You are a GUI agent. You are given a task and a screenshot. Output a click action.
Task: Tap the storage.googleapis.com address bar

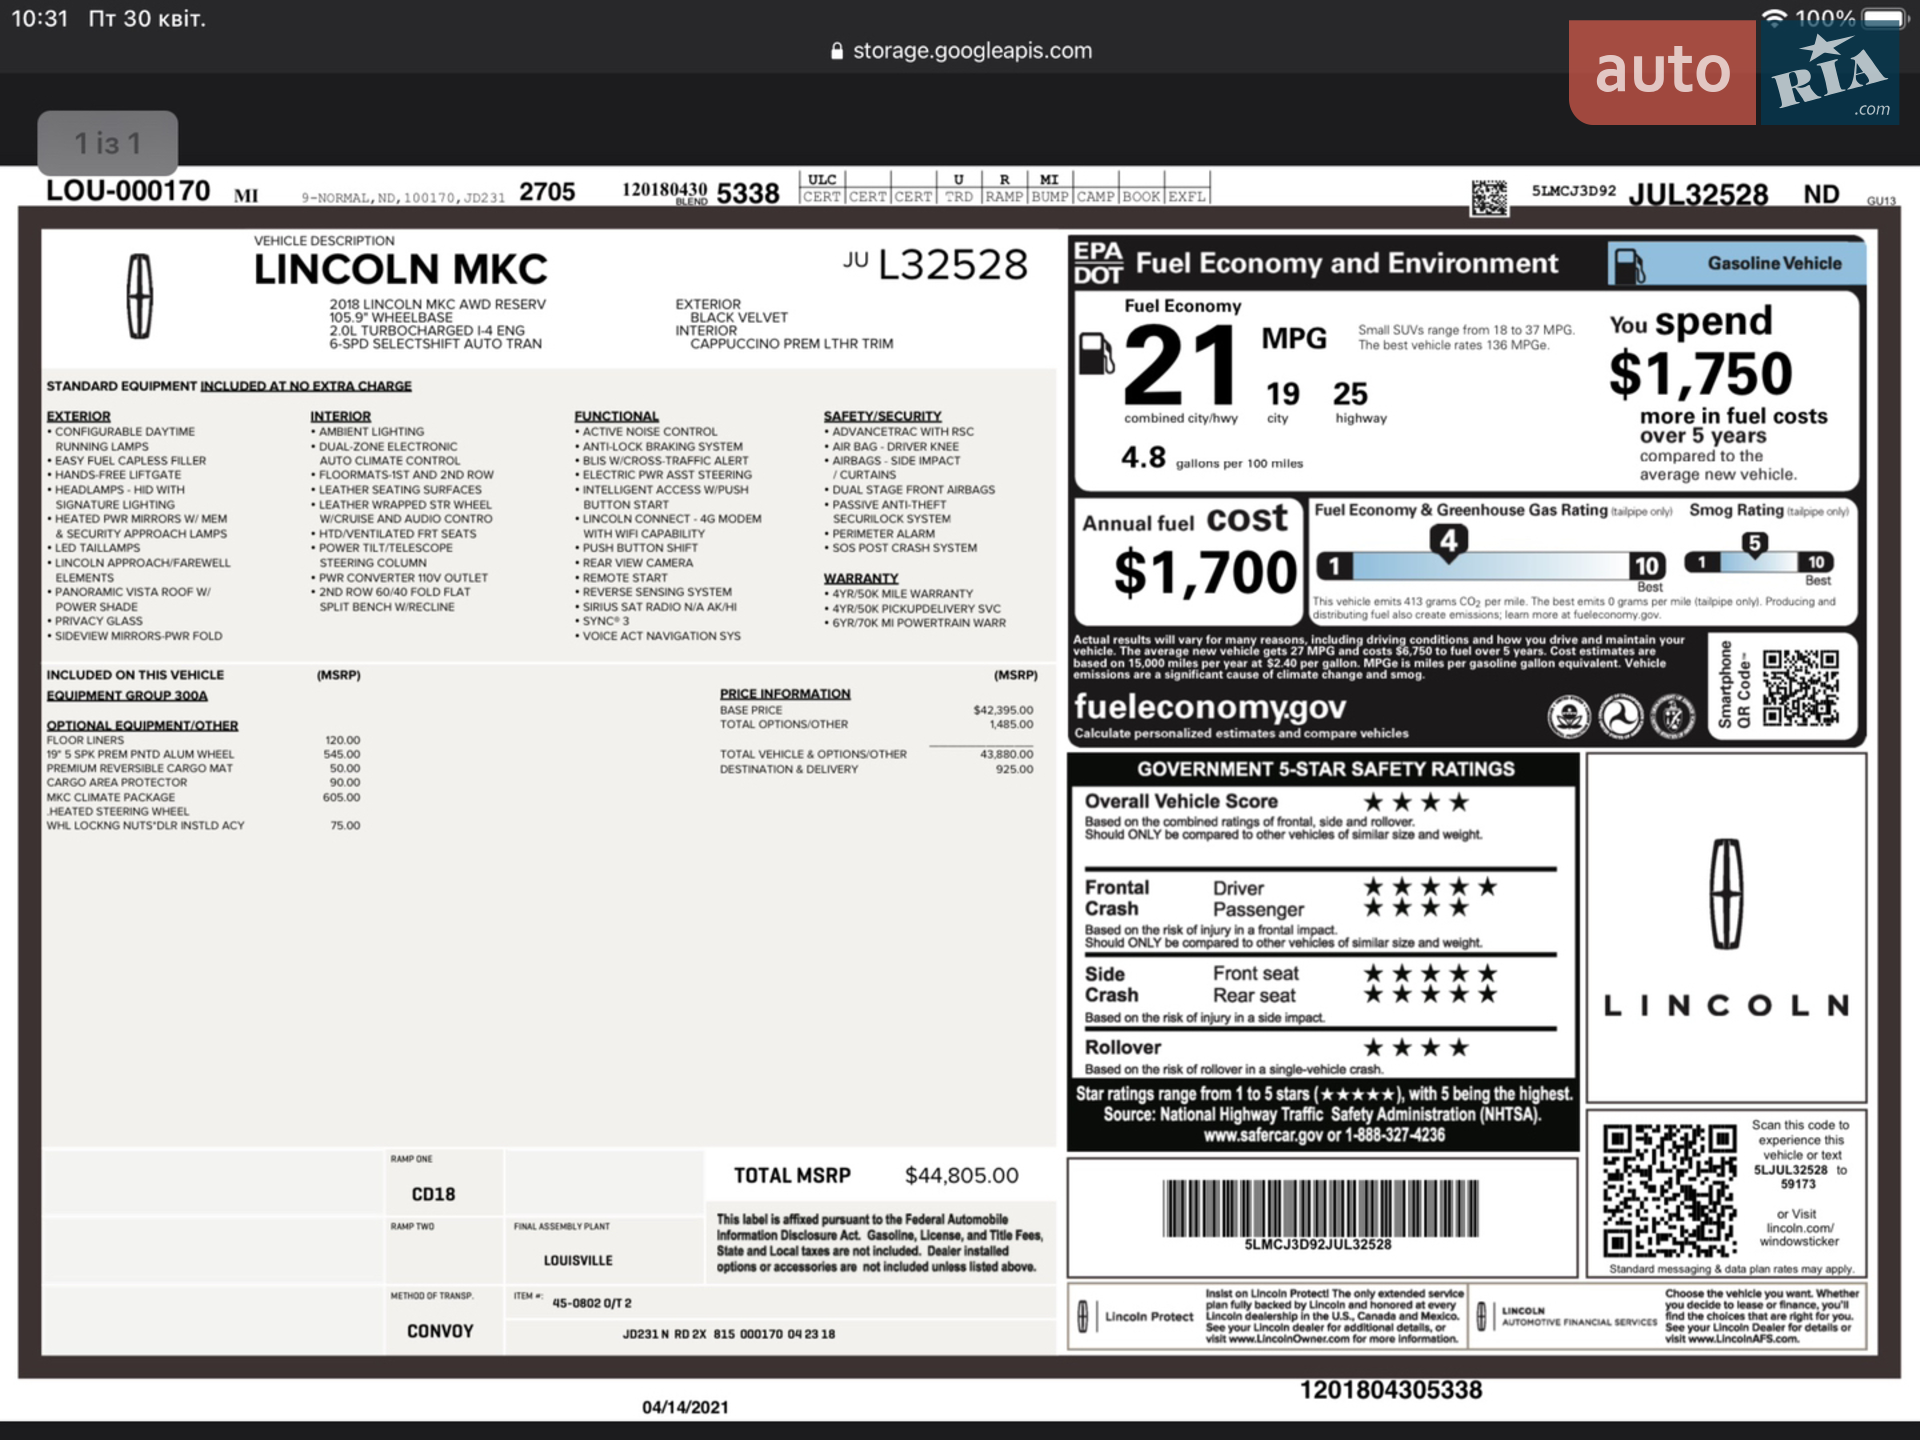click(961, 50)
